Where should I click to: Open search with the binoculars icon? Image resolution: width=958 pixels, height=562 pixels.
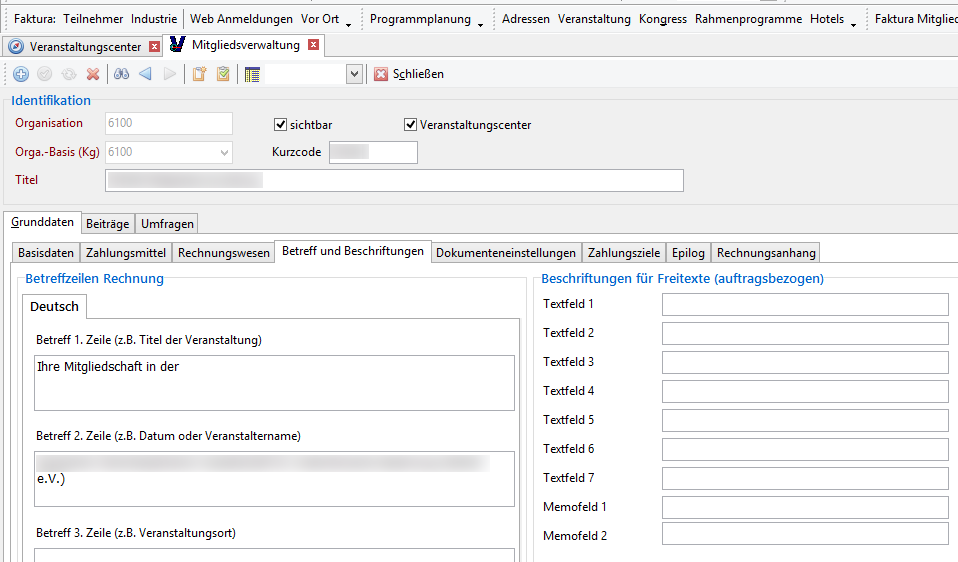coord(121,74)
